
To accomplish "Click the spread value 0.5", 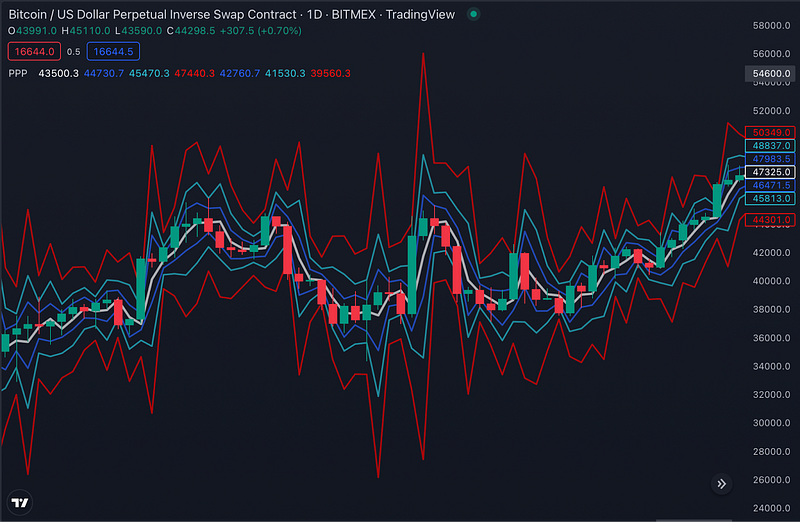I will (73, 52).
